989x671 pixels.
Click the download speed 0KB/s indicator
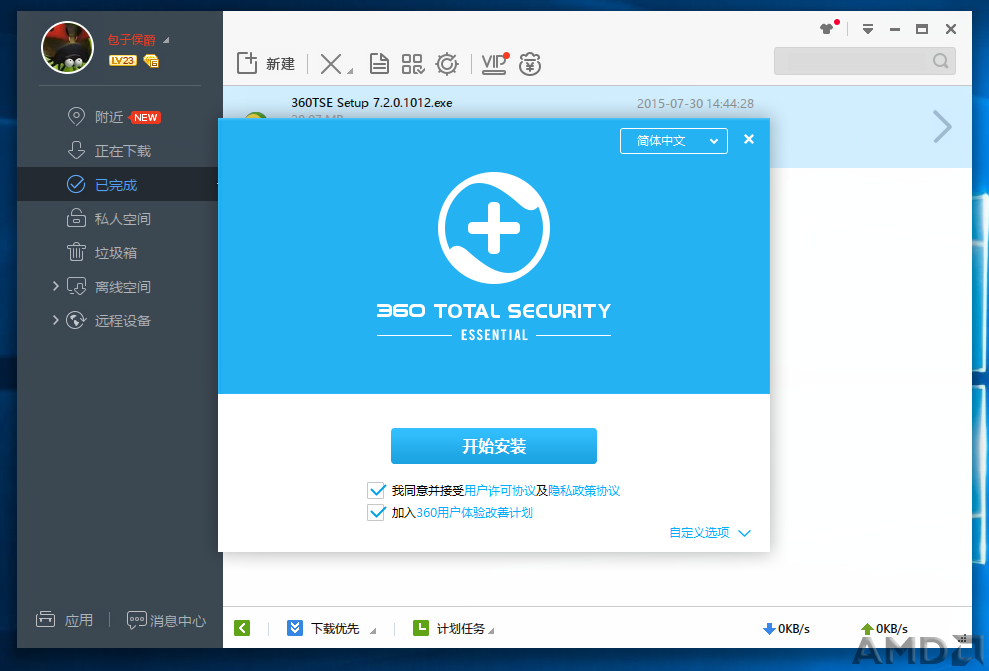click(786, 629)
